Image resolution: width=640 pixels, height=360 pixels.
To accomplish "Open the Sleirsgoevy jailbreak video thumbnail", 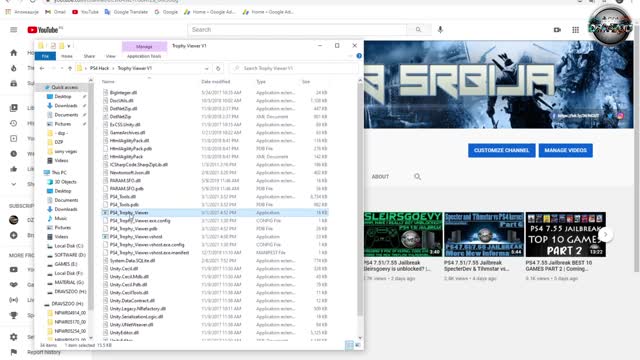I will (403, 234).
